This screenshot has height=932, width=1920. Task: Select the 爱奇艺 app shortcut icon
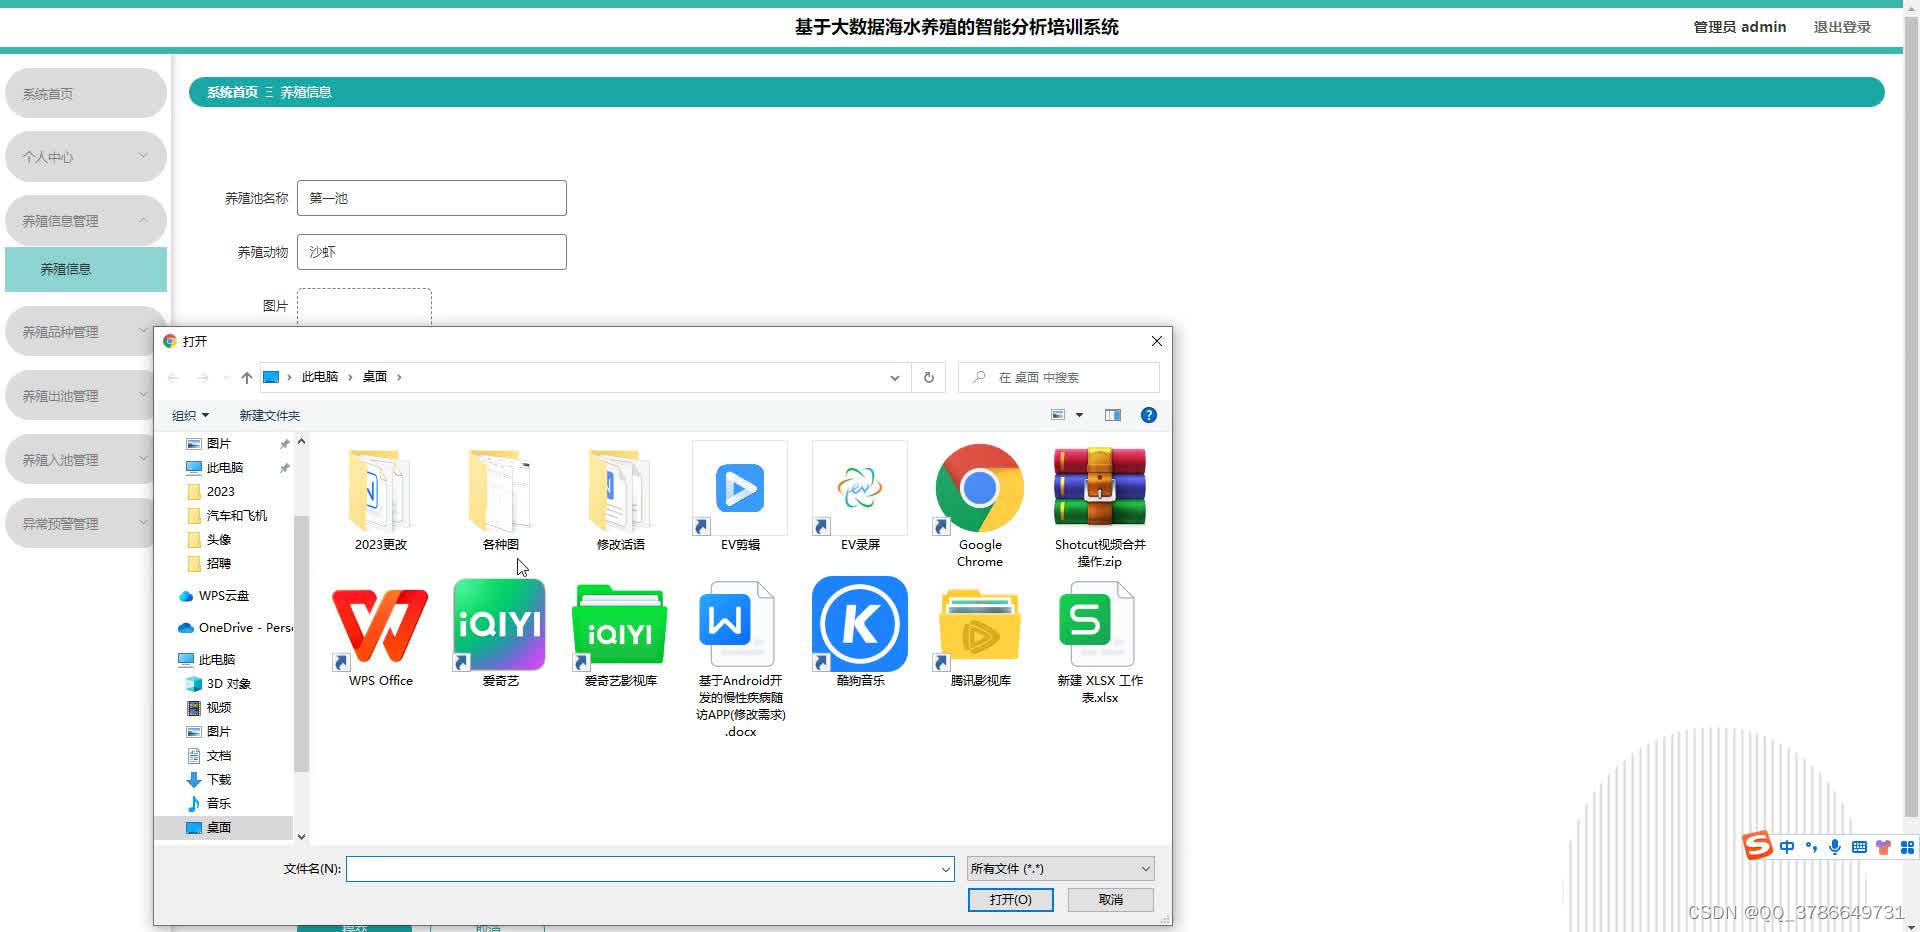pyautogui.click(x=500, y=624)
